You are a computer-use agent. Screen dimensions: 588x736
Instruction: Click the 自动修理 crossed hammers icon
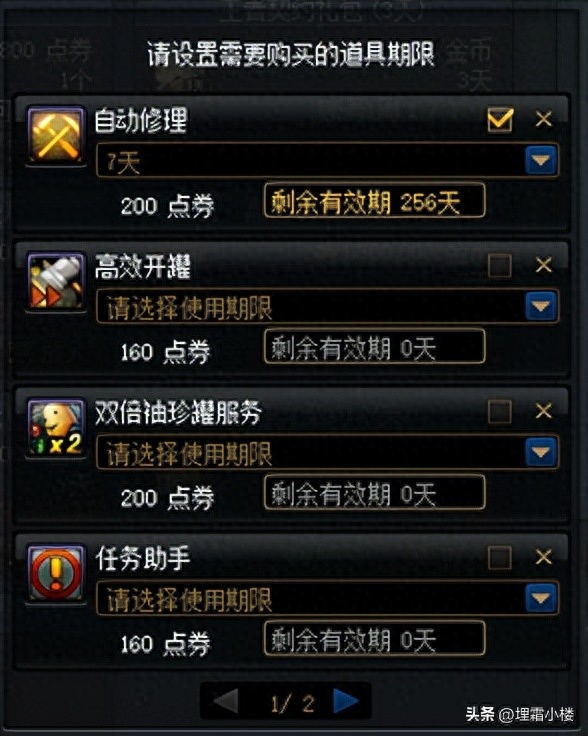coord(56,135)
